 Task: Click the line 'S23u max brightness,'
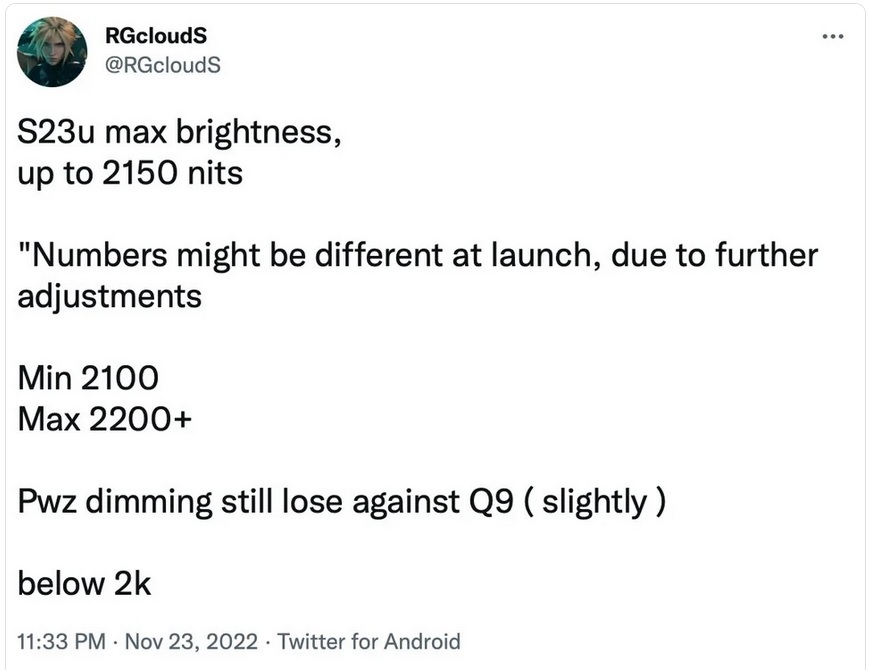(179, 133)
